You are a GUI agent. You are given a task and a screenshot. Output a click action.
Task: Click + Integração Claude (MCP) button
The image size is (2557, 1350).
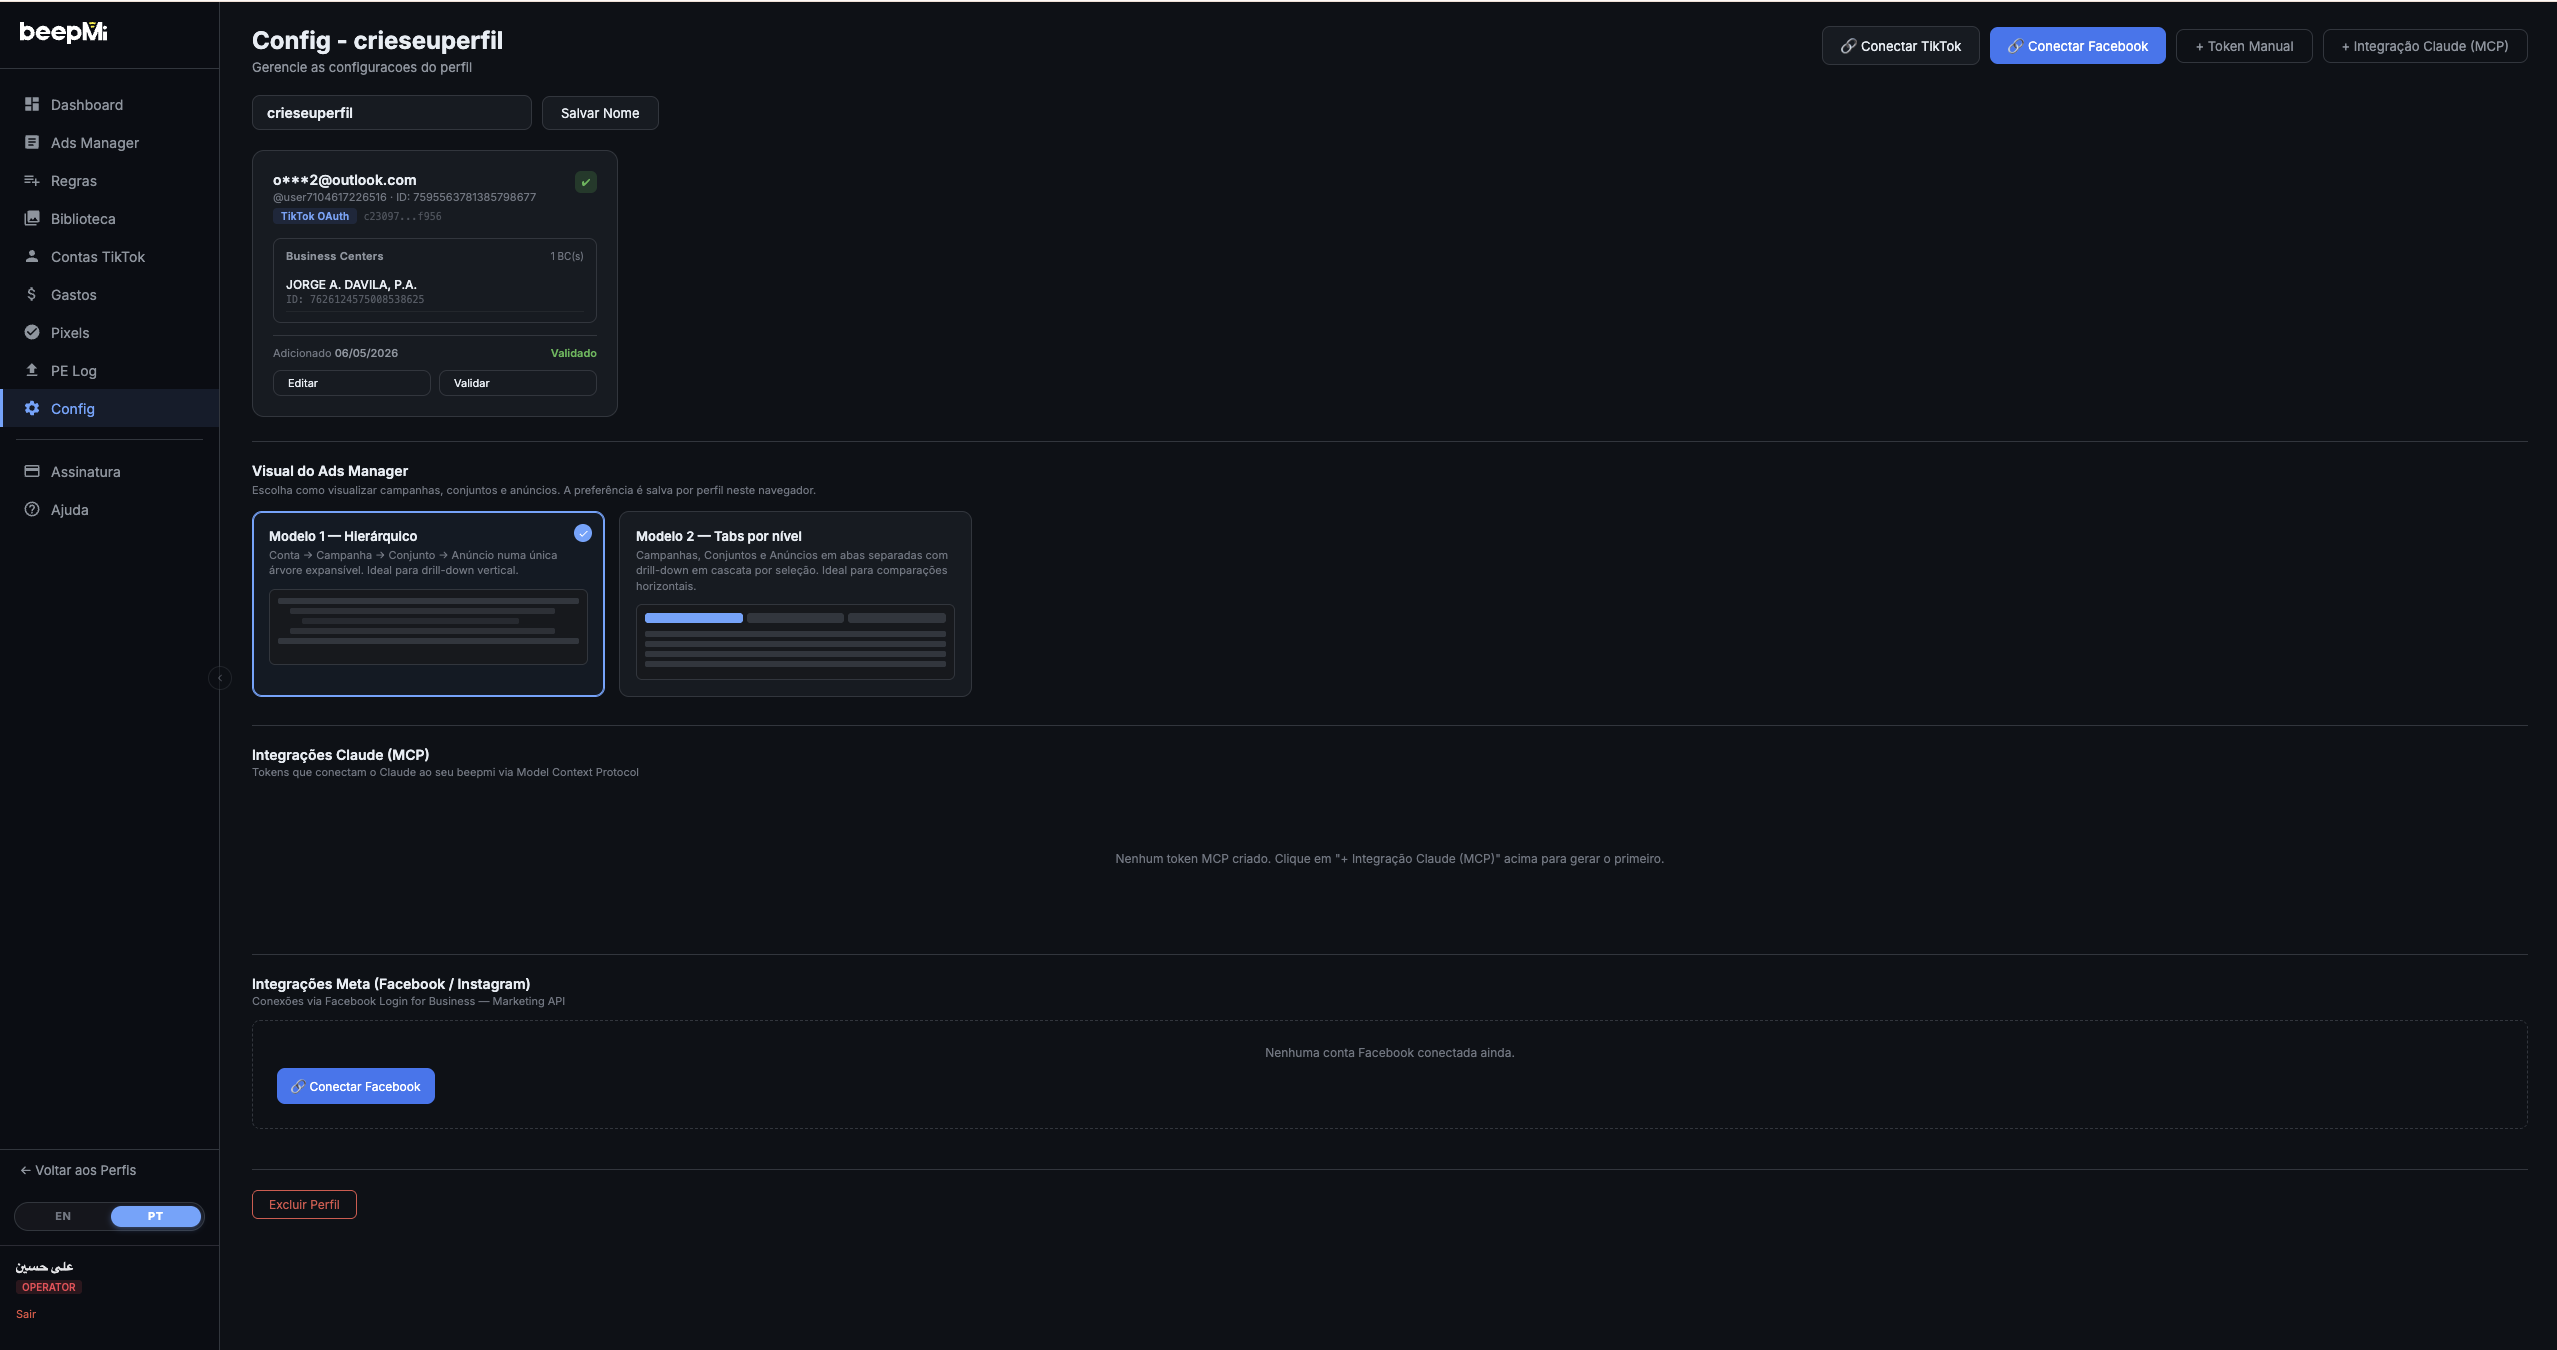click(x=2425, y=46)
